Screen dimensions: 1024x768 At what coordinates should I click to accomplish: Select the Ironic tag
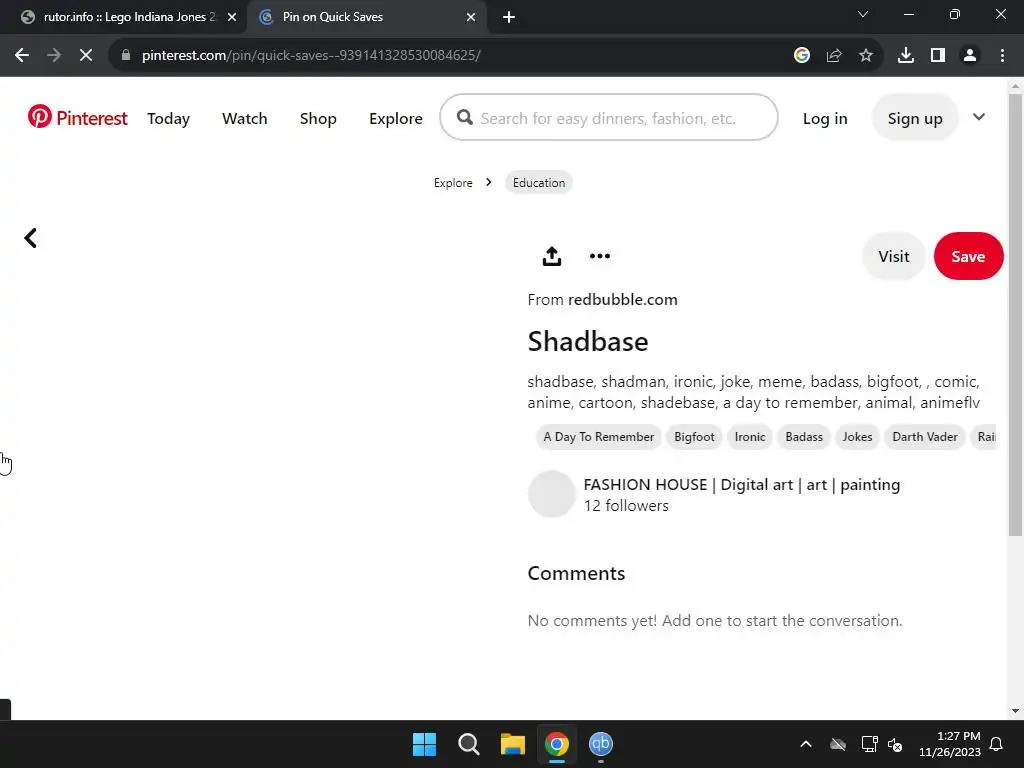point(750,437)
